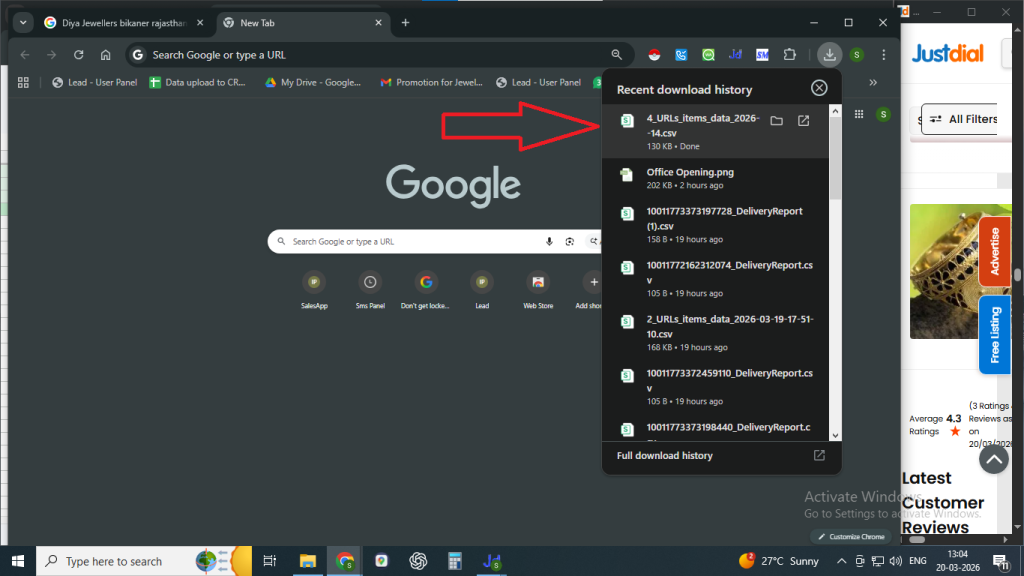The width and height of the screenshot is (1024, 576).
Task: Close the Recent download history panel
Action: tap(819, 88)
